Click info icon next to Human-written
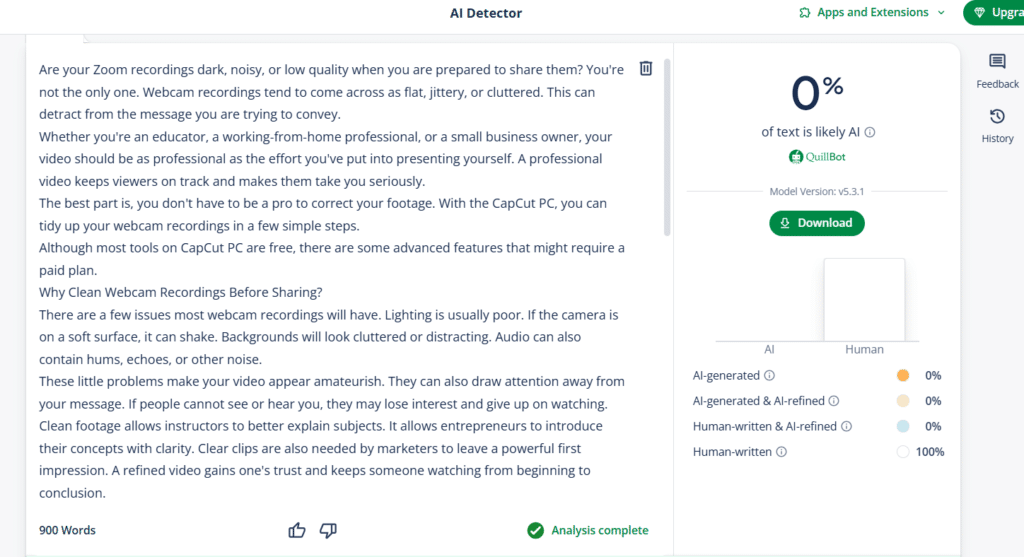 click(781, 452)
